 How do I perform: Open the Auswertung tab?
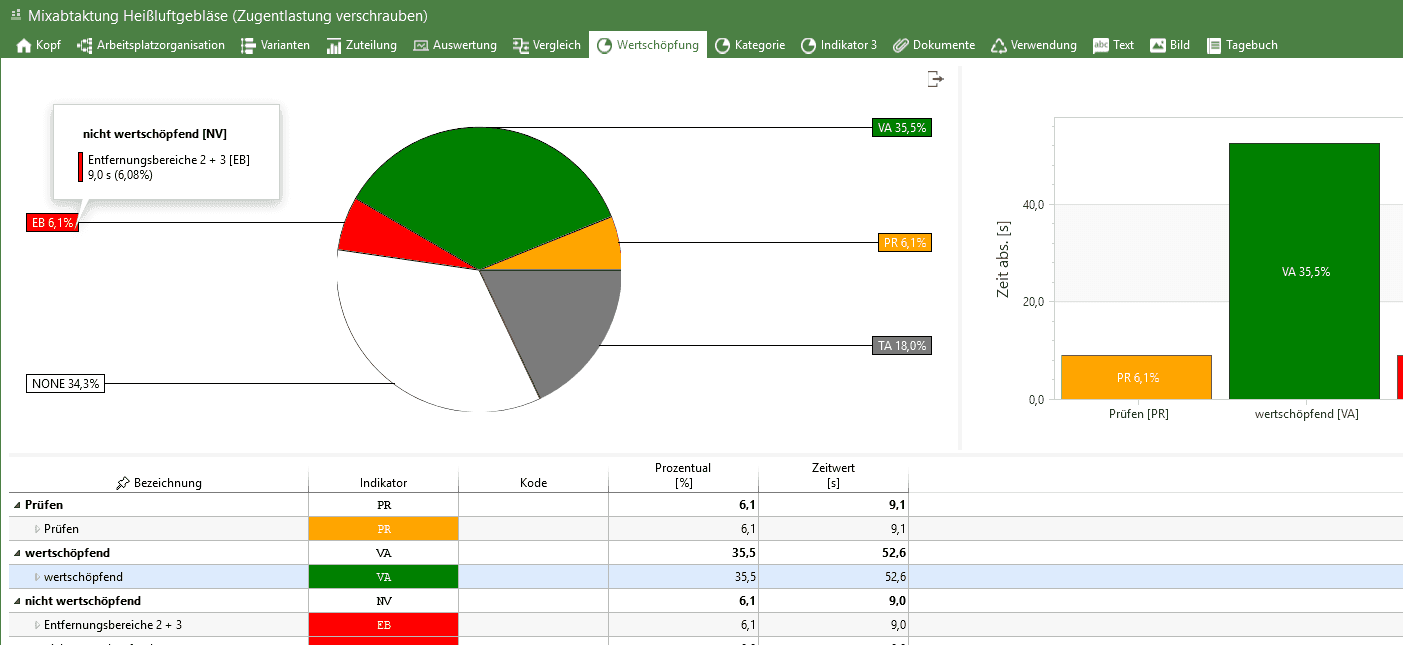point(455,45)
